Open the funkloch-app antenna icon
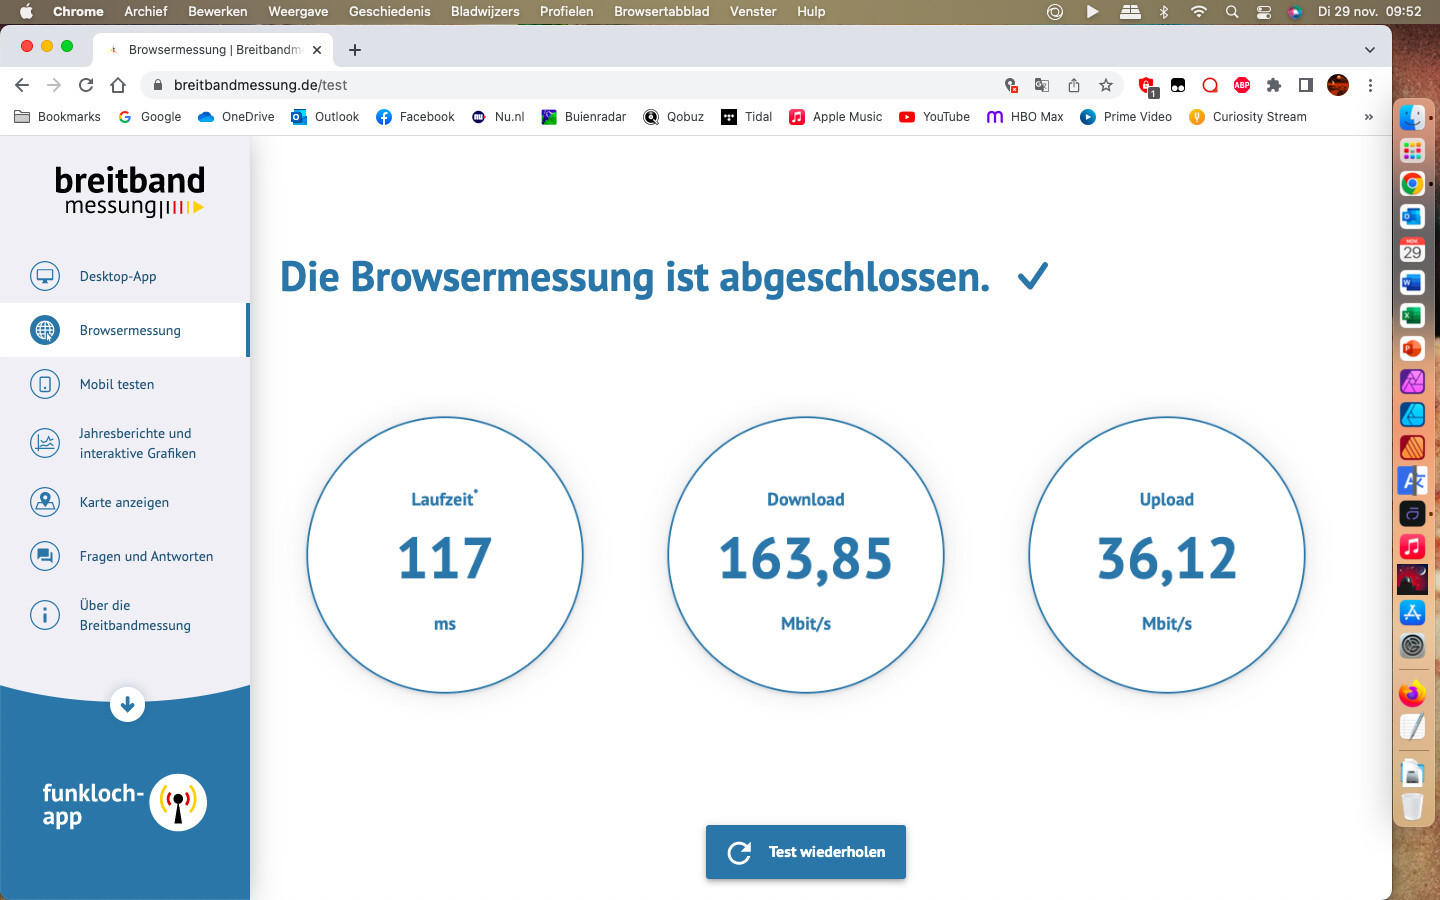The width and height of the screenshot is (1440, 900). [178, 802]
